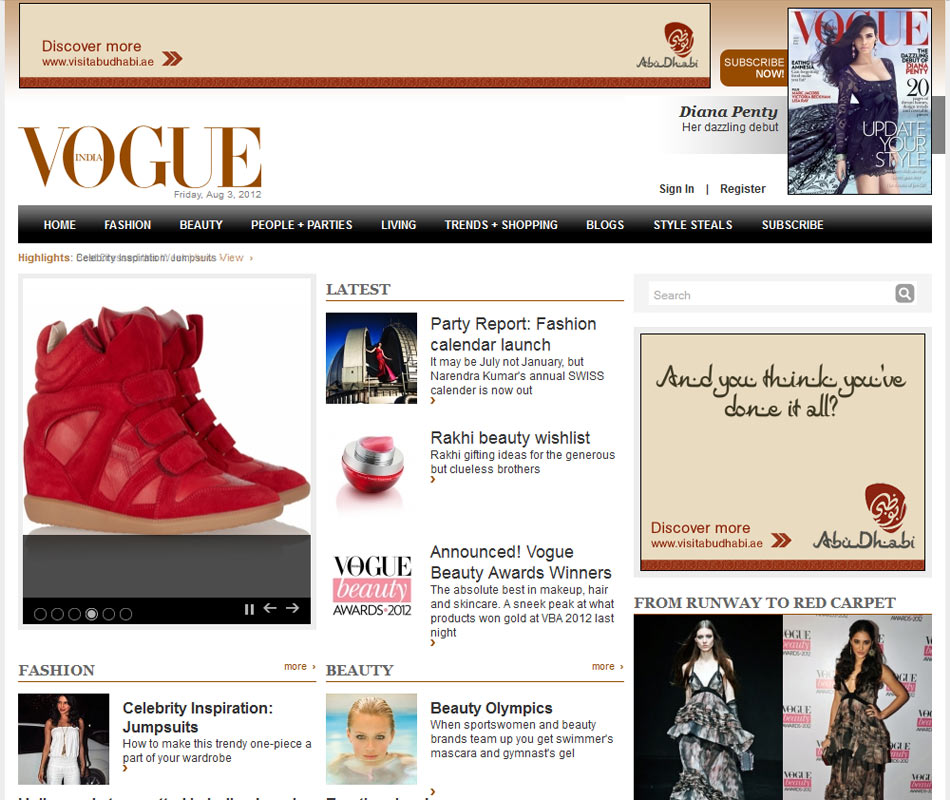The image size is (950, 800).
Task: Click the search magnifier icon
Action: 904,293
